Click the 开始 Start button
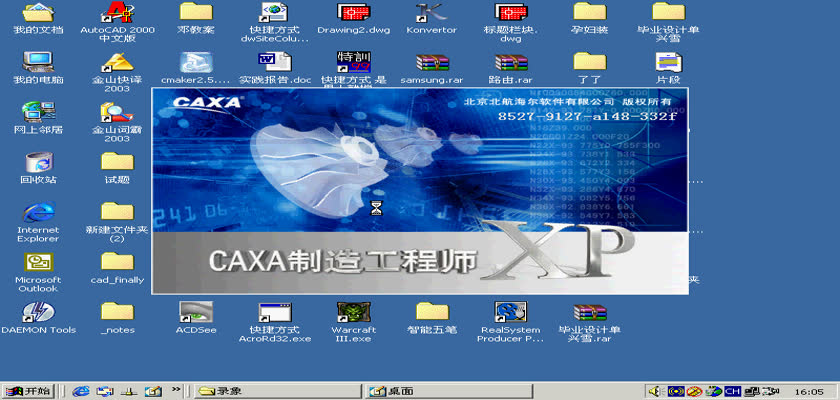This screenshot has height=400, width=840. pyautogui.click(x=27, y=391)
